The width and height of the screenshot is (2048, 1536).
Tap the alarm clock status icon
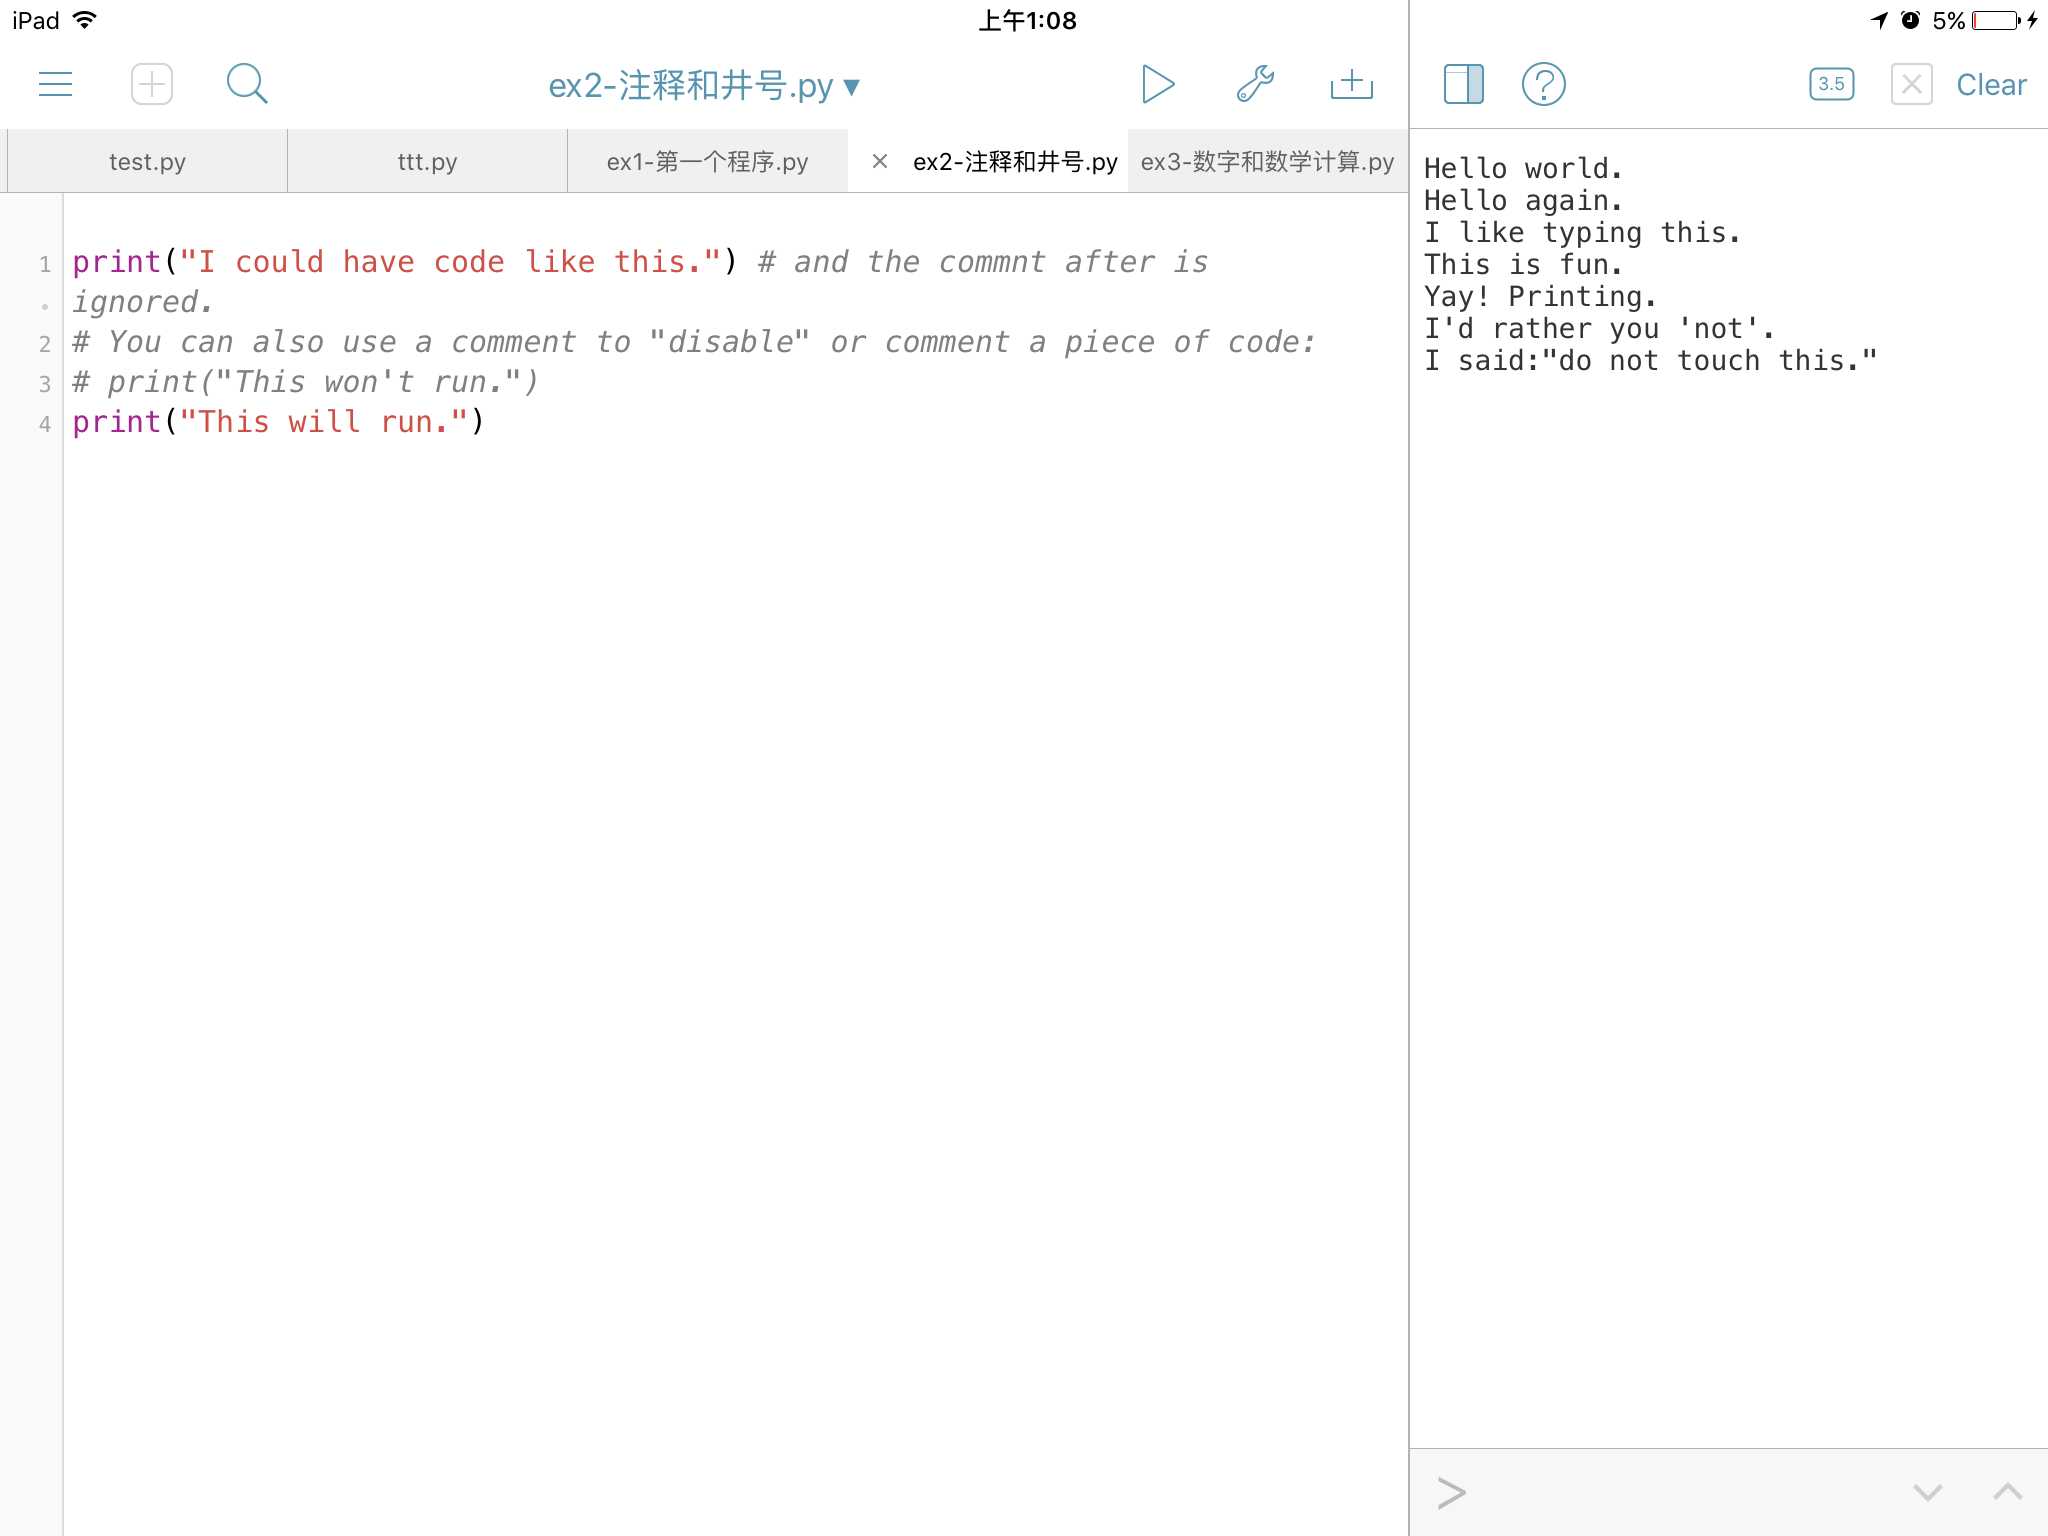coord(1910,20)
